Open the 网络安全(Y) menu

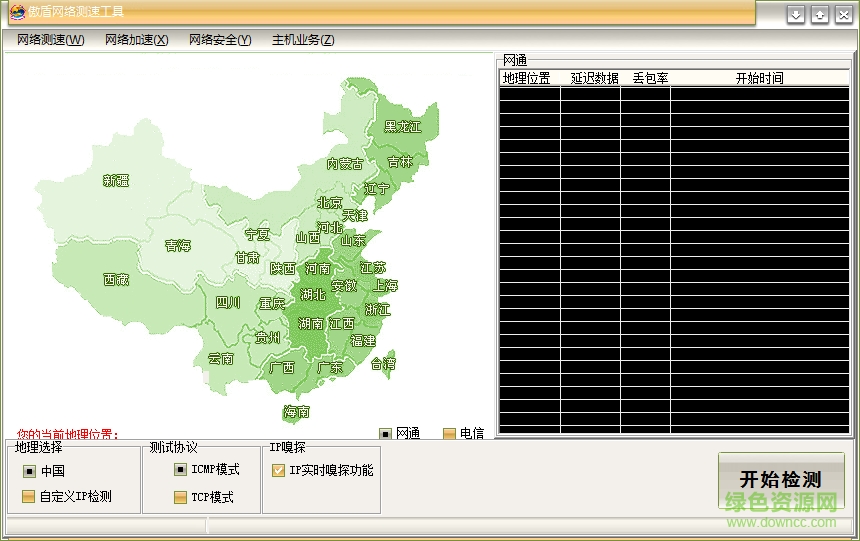pyautogui.click(x=220, y=40)
